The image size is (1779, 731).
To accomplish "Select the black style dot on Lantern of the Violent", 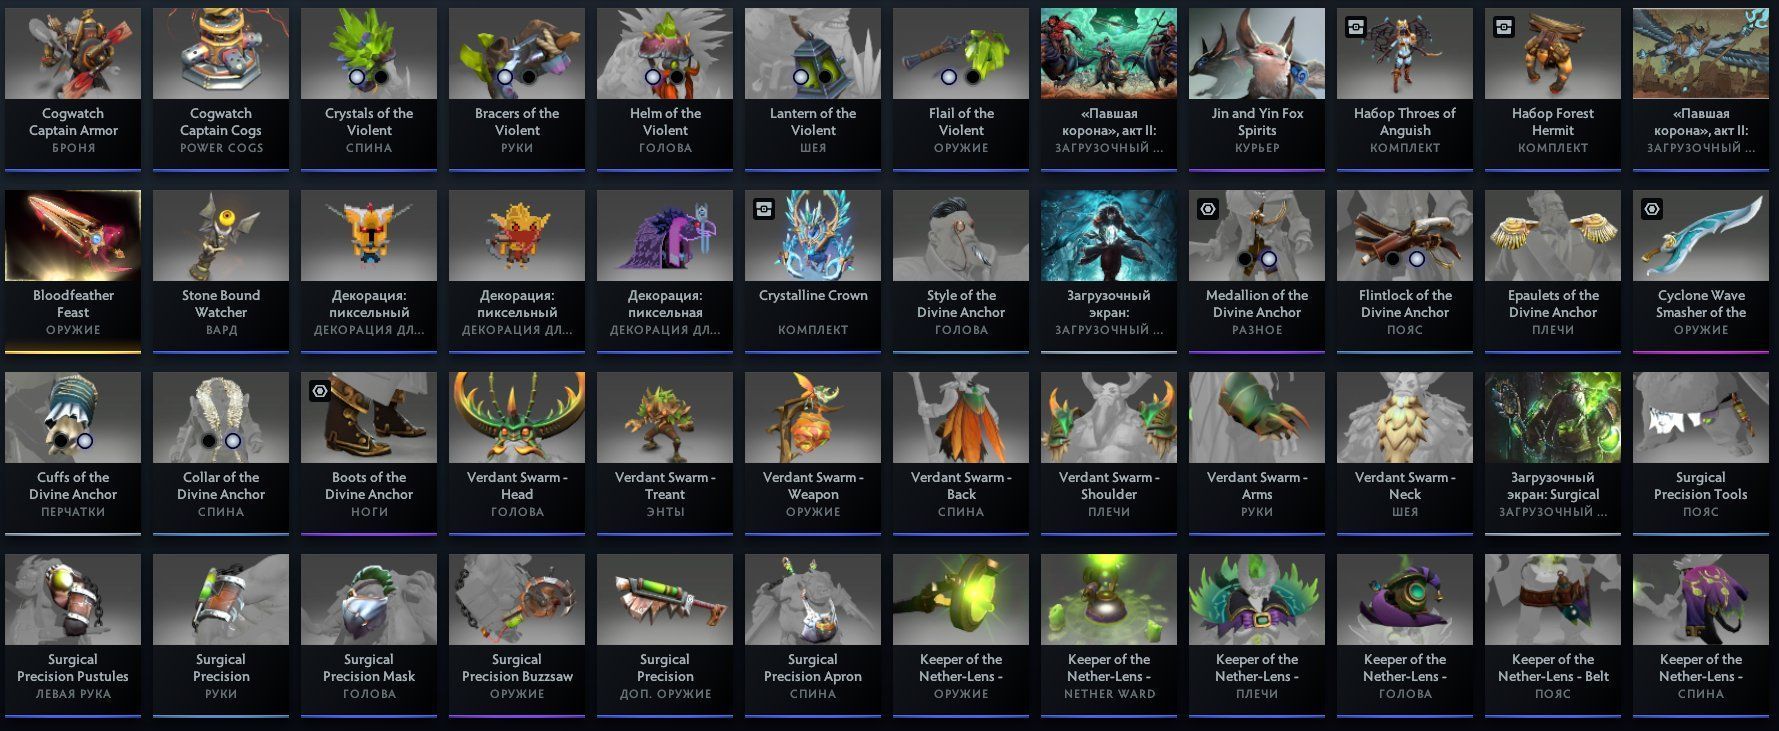I will point(826,77).
